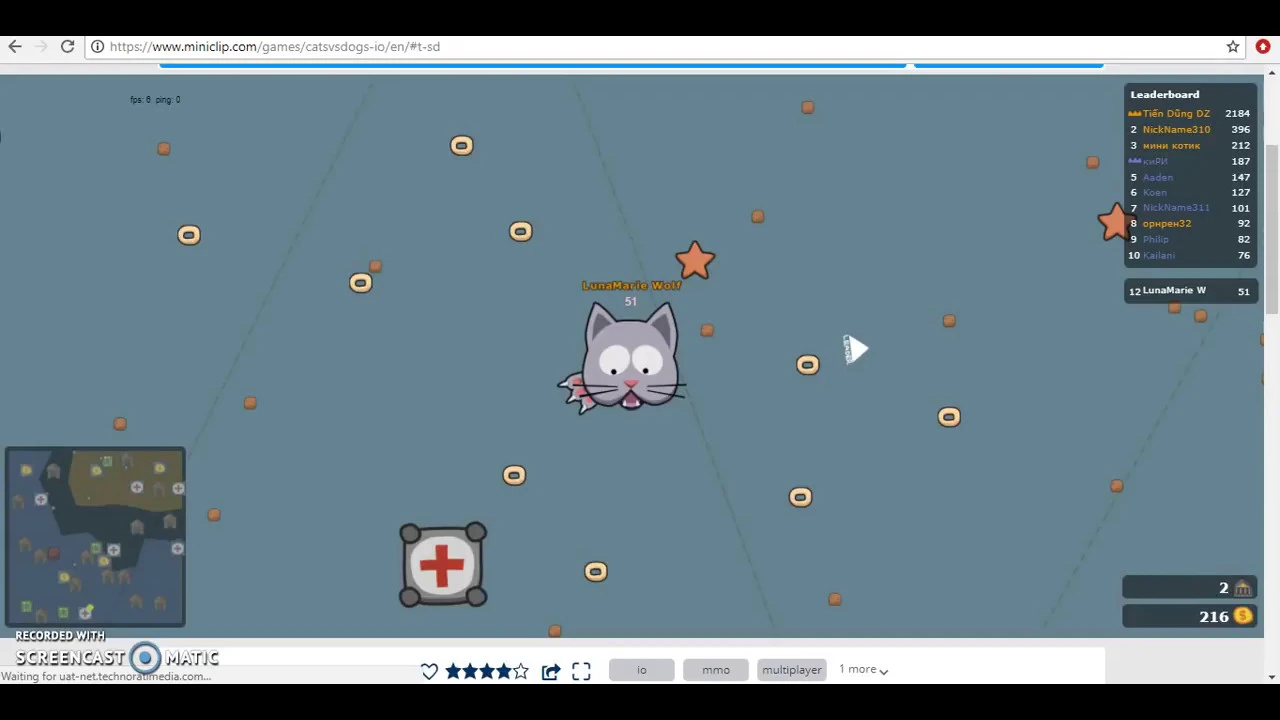Click the 'LunaMarie Wolf' name label above cat
1280x720 pixels.
click(x=631, y=285)
